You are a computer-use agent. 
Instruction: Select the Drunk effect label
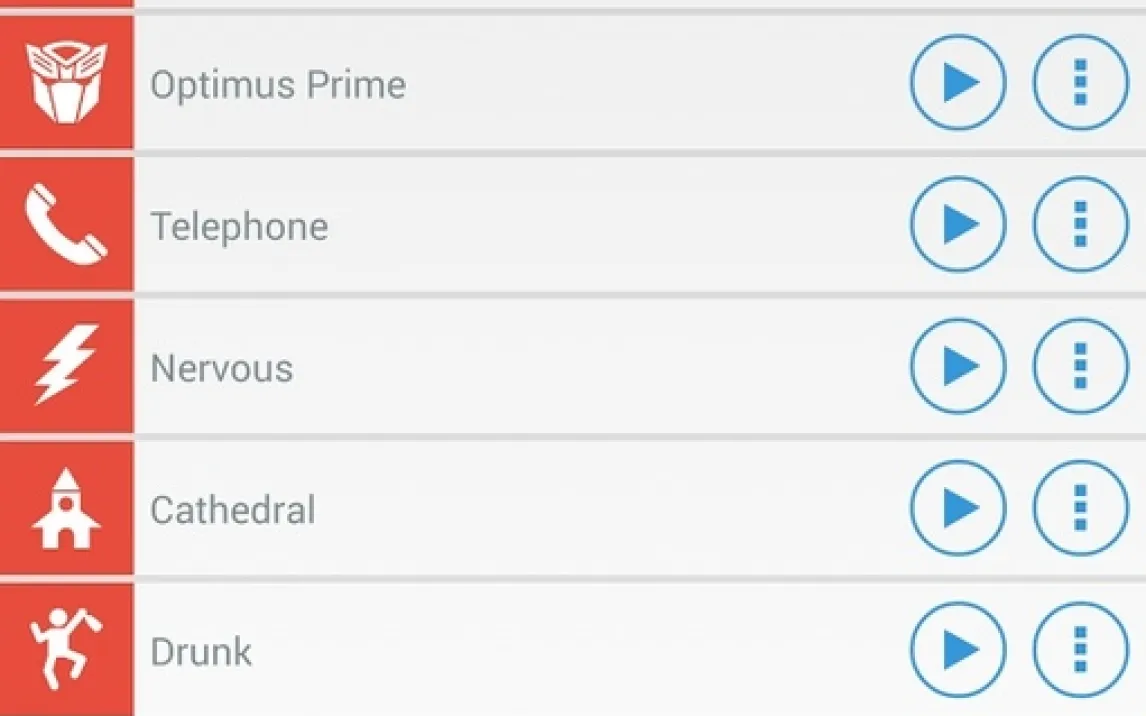click(200, 652)
